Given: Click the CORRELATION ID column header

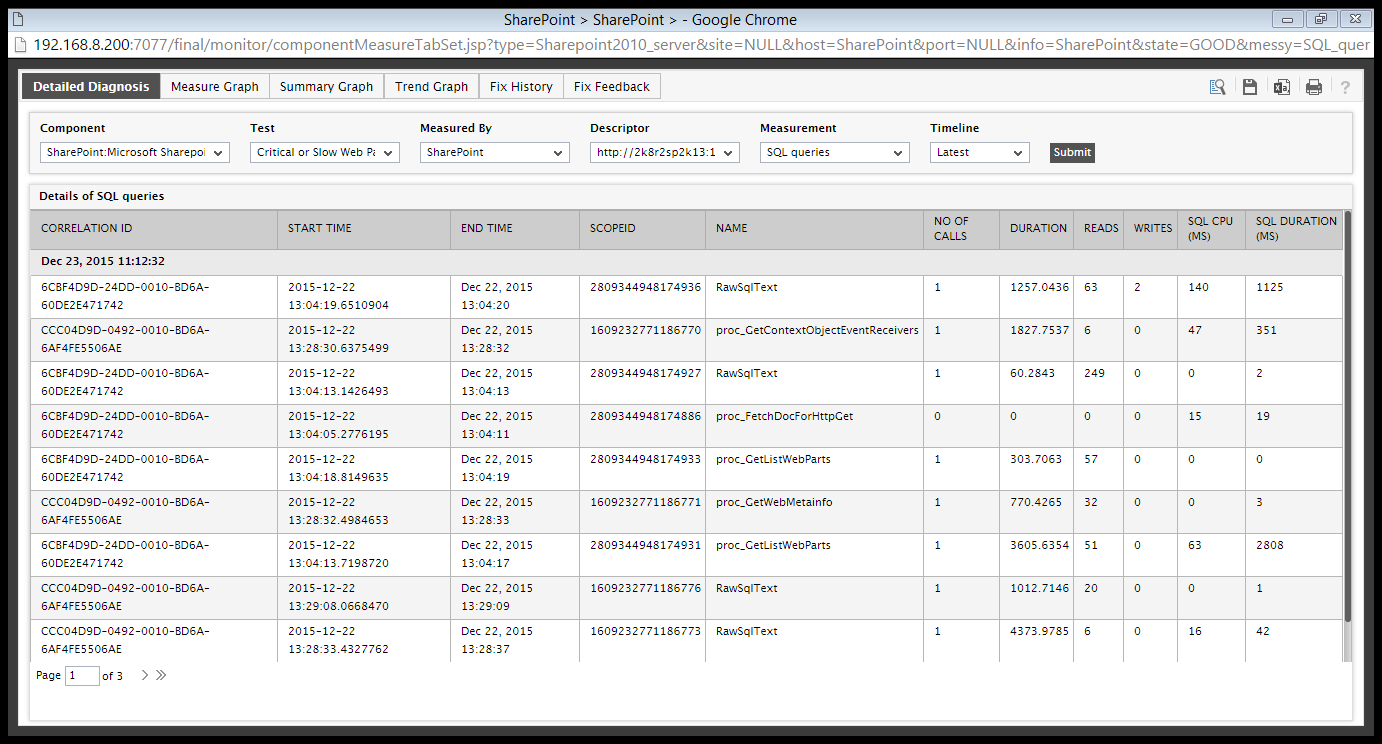Looking at the screenshot, I should pyautogui.click(x=153, y=229).
